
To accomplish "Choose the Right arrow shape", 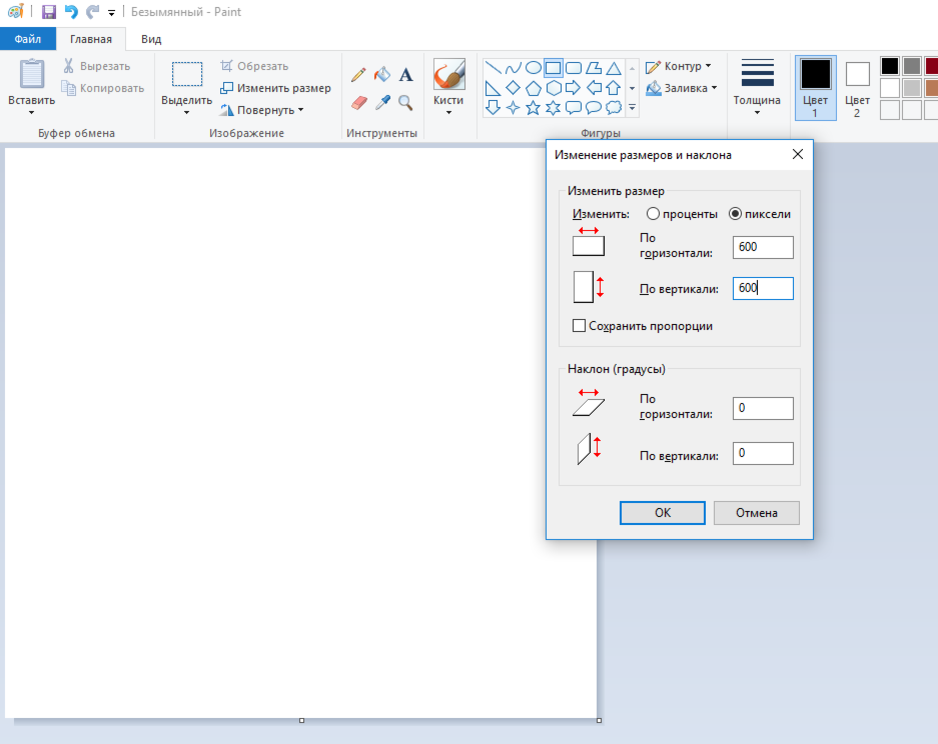I will (x=573, y=89).
